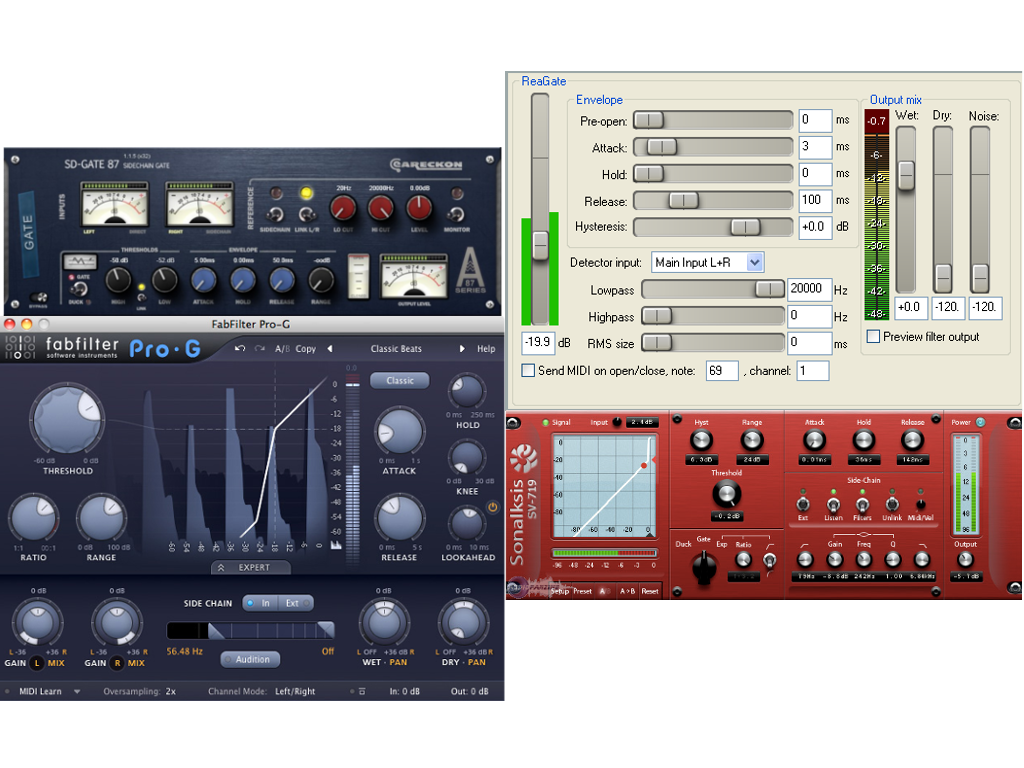Click Sonalksis Reset button
This screenshot has width=1024, height=768.
pyautogui.click(x=650, y=591)
